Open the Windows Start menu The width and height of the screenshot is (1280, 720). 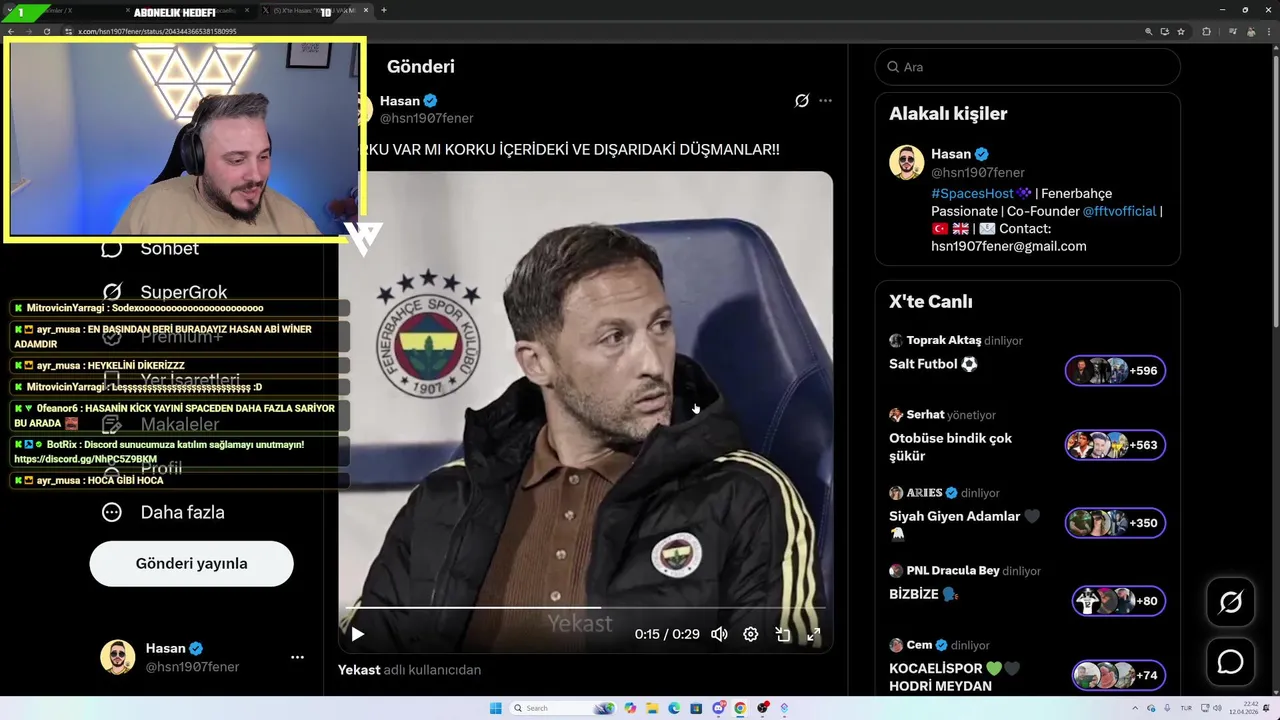tap(495, 708)
